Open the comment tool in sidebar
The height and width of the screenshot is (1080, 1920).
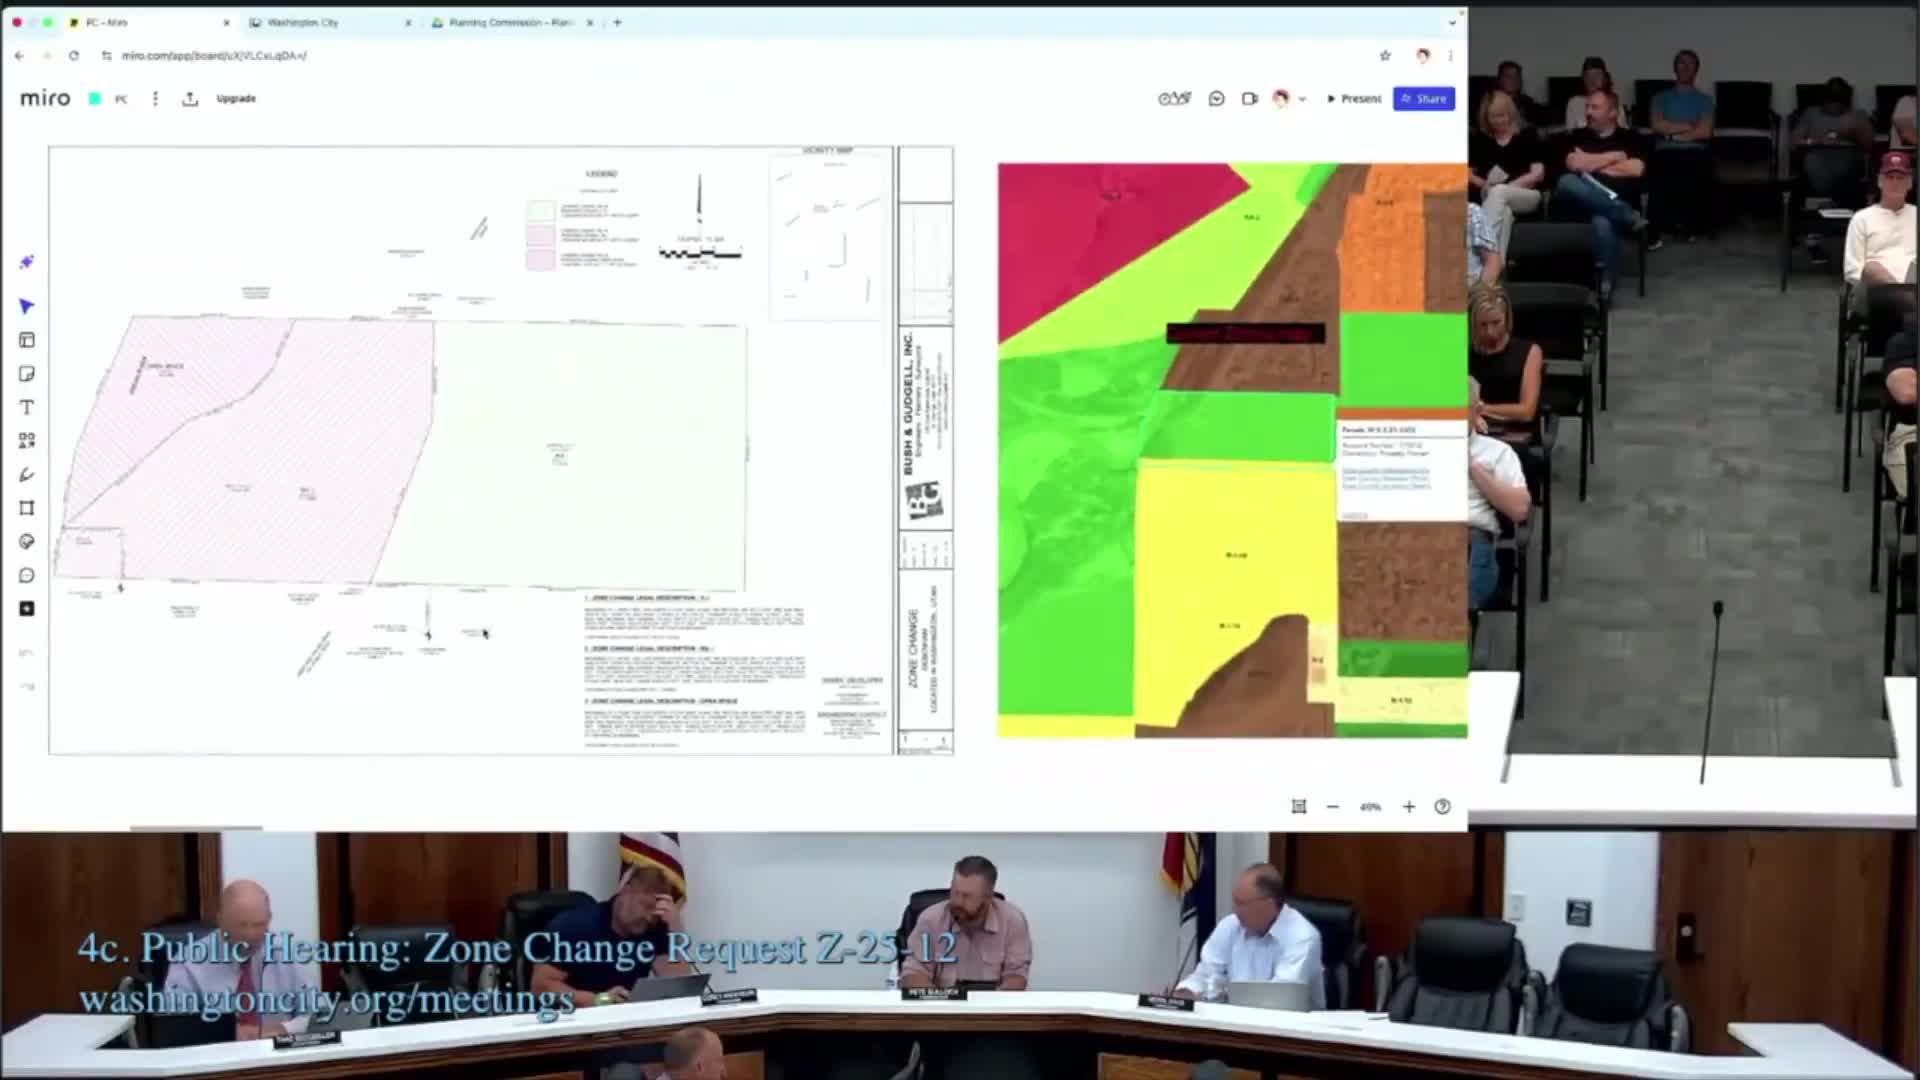coord(27,575)
